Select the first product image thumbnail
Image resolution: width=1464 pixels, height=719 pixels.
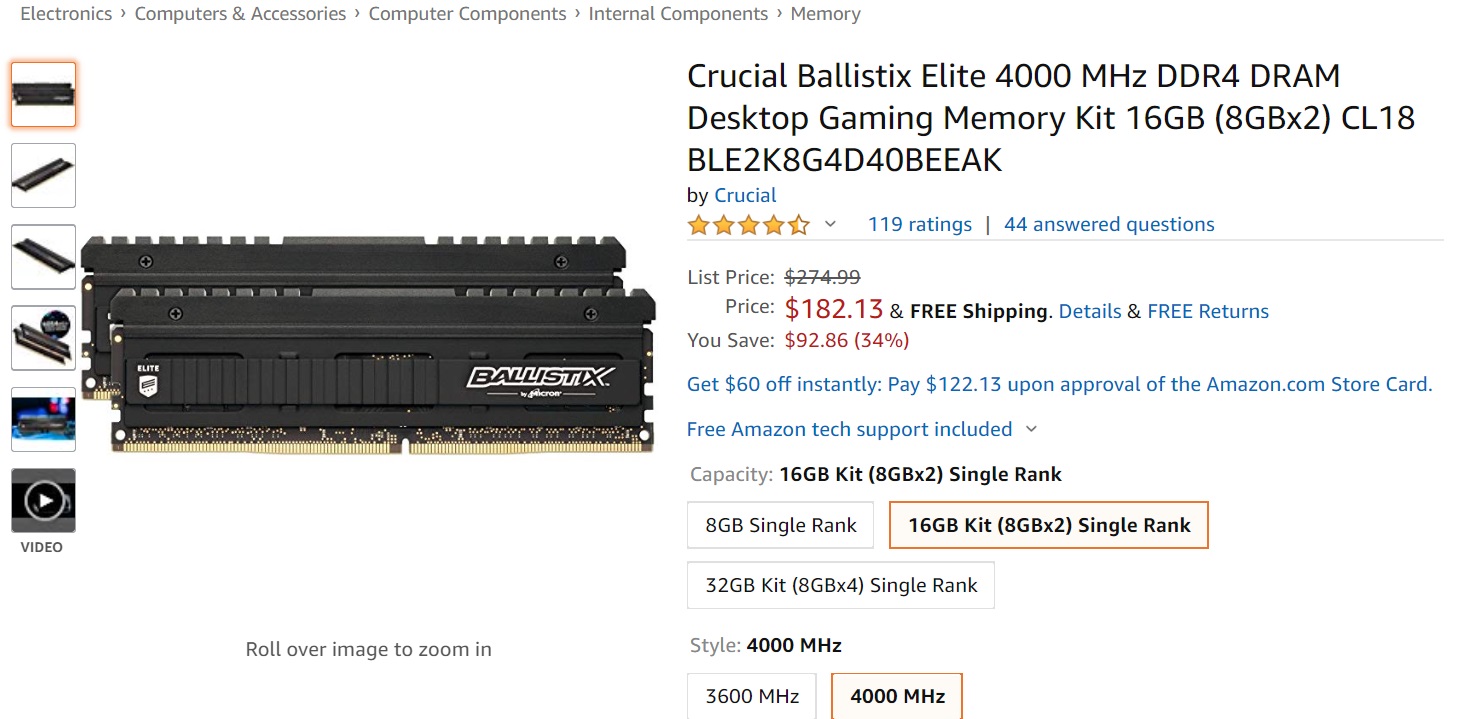tap(43, 95)
